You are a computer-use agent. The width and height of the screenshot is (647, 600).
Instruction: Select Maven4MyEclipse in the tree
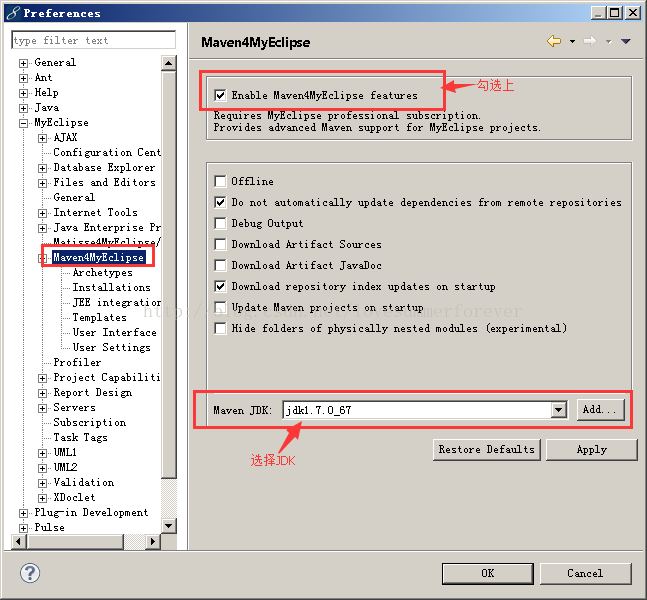[x=99, y=257]
